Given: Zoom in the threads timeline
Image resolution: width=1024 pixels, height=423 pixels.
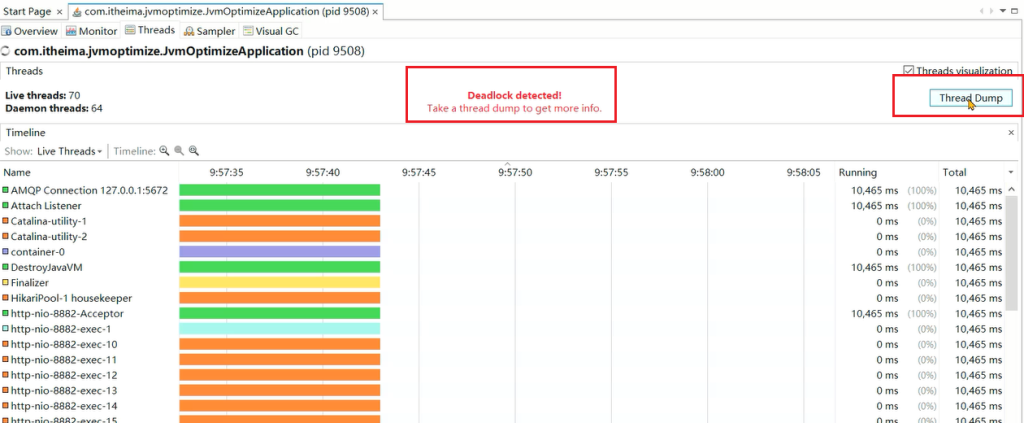Looking at the screenshot, I should (x=164, y=151).
